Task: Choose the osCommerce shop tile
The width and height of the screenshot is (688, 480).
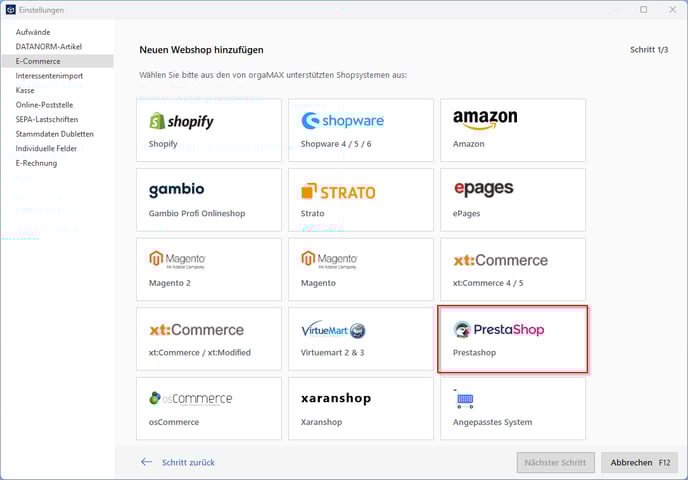Action: coord(209,408)
